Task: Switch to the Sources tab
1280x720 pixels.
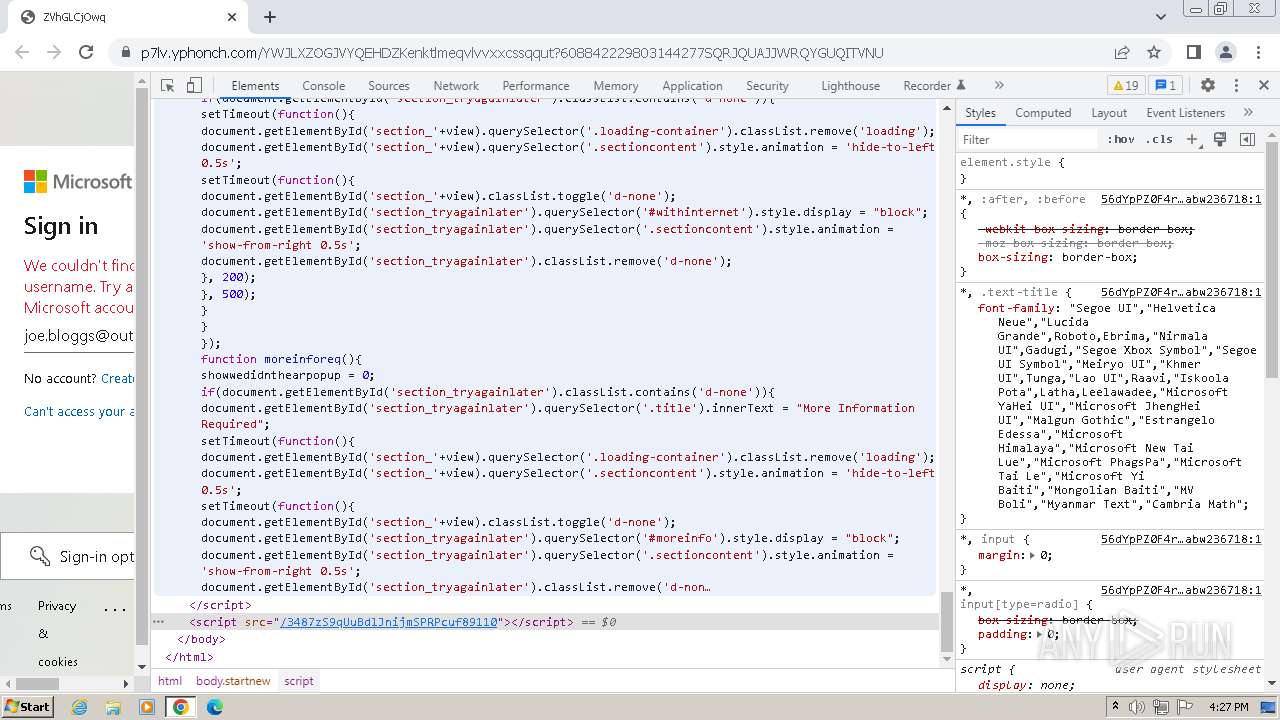Action: (x=389, y=86)
